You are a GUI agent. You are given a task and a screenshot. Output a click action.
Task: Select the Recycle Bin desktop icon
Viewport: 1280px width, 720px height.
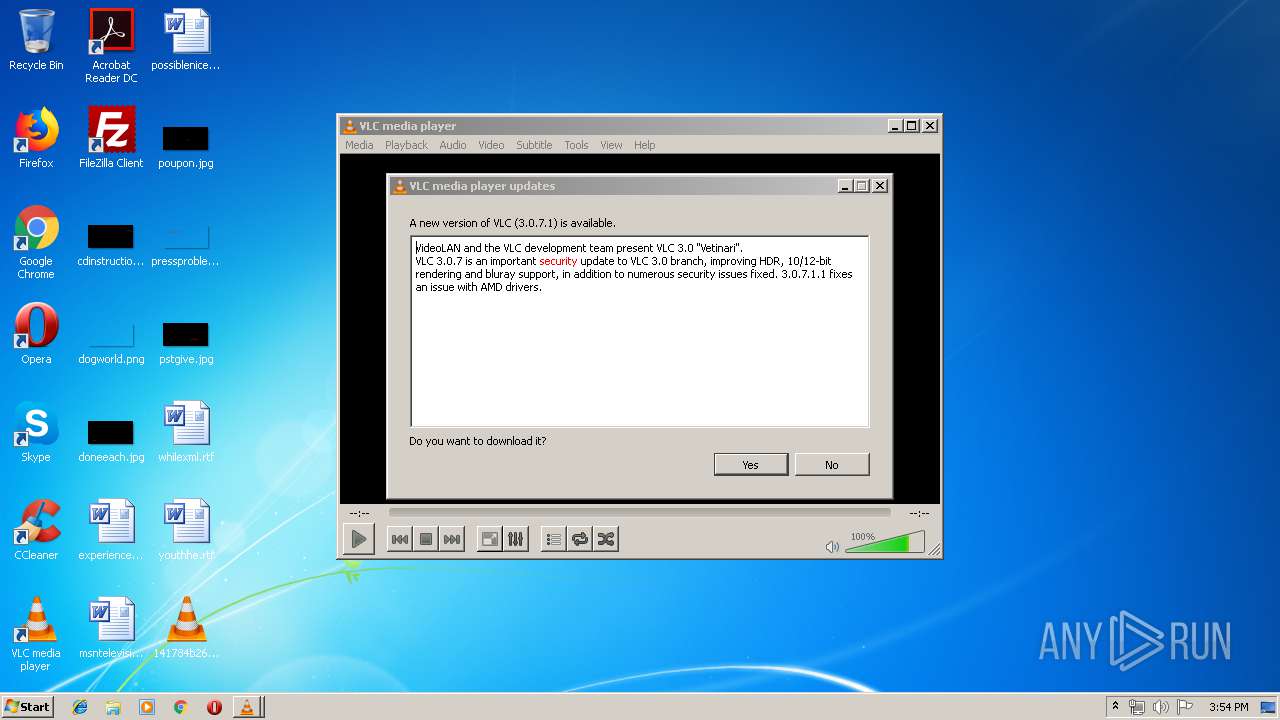point(36,41)
